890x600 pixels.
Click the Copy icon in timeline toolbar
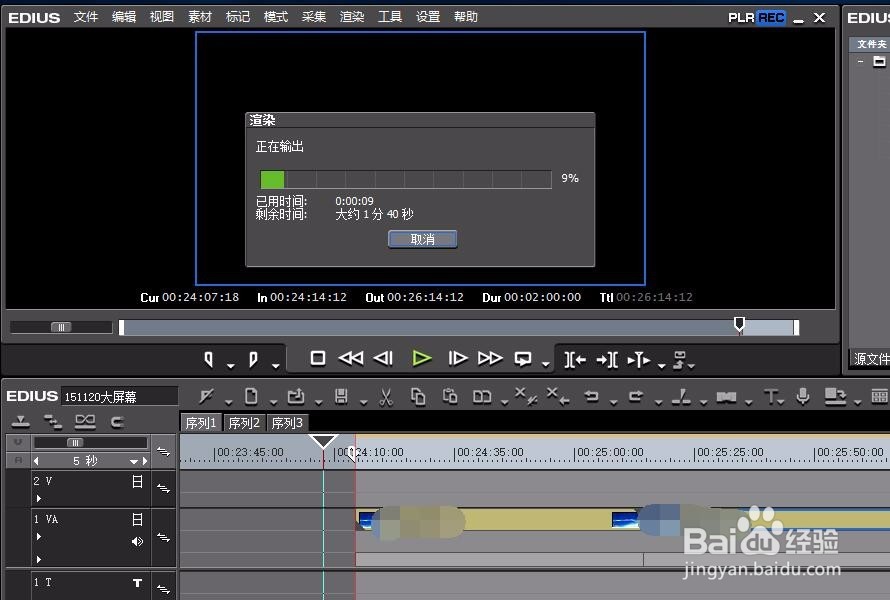click(418, 397)
